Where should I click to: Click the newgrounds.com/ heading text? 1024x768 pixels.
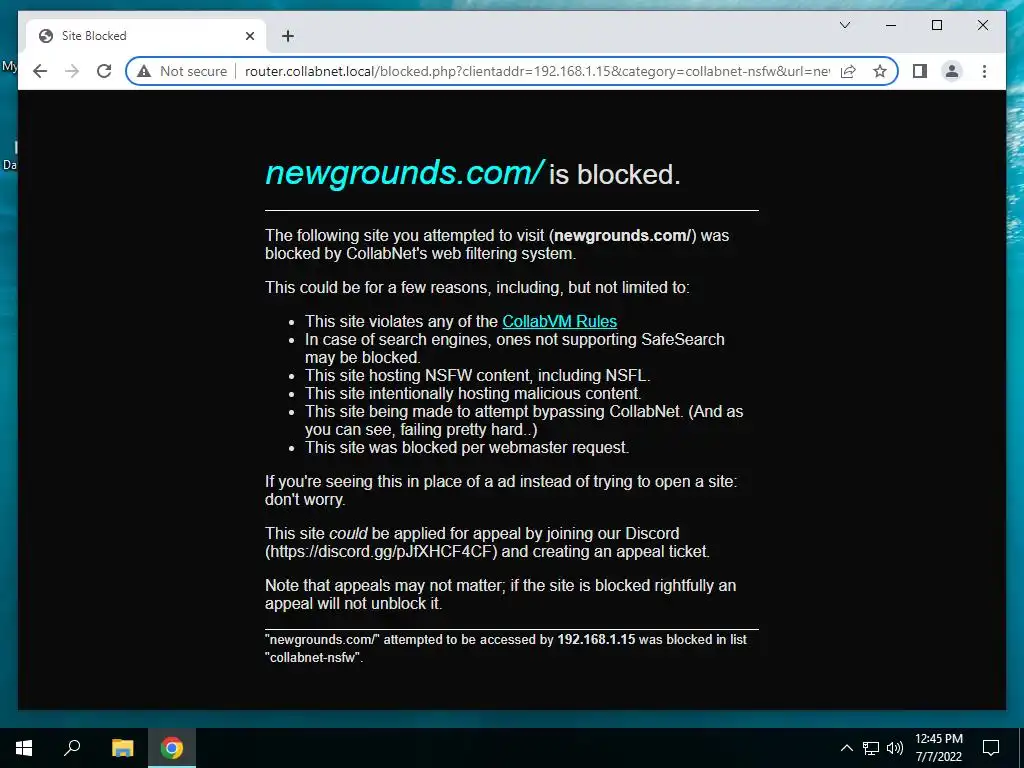(404, 173)
